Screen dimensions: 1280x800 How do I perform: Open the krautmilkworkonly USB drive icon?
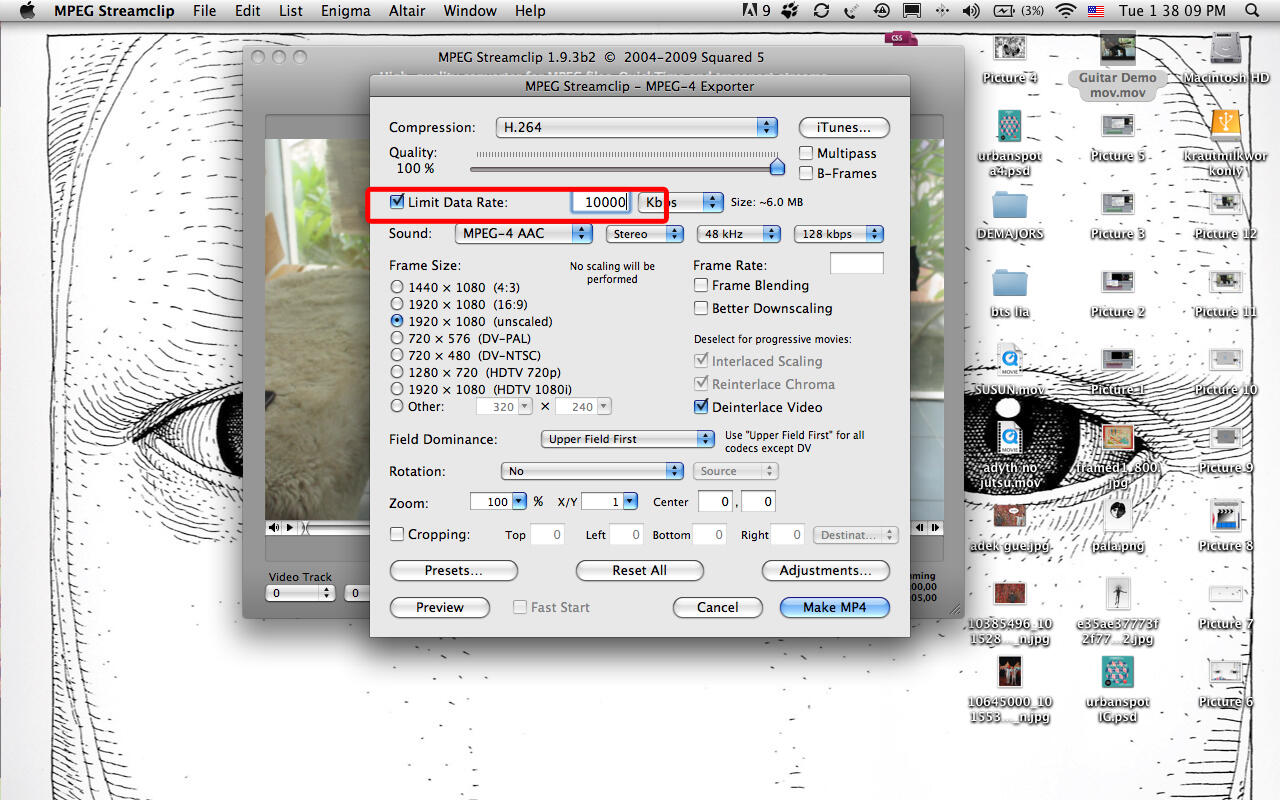tap(1225, 125)
